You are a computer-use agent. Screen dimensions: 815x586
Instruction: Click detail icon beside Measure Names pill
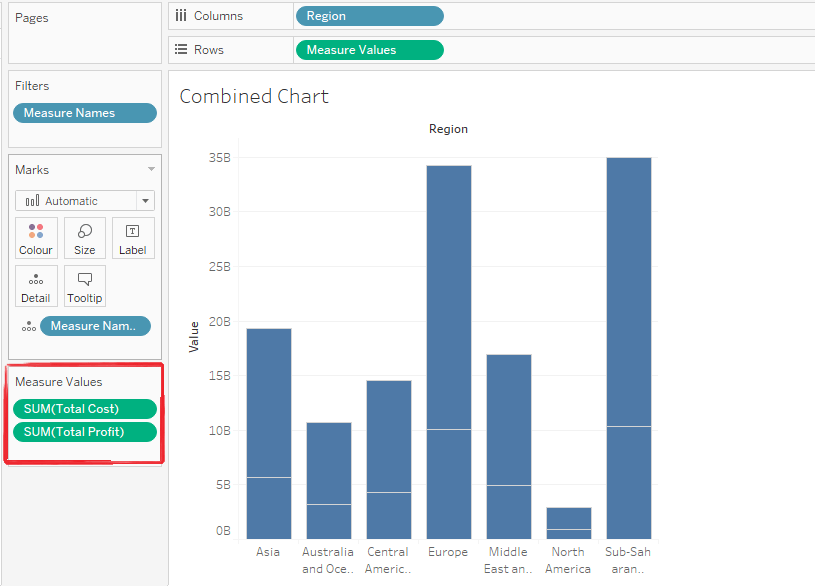29,326
